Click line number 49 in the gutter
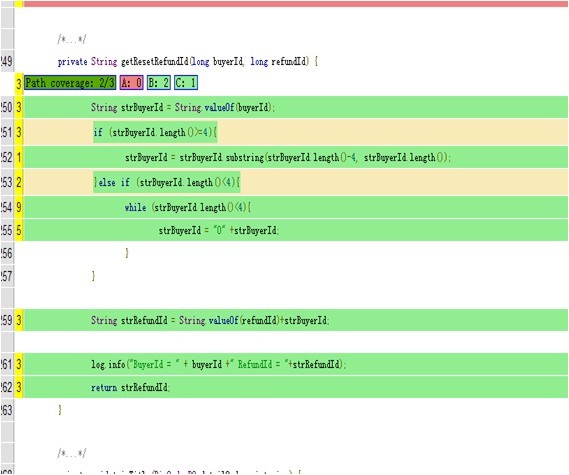The height and width of the screenshot is (475, 569). click(7, 61)
